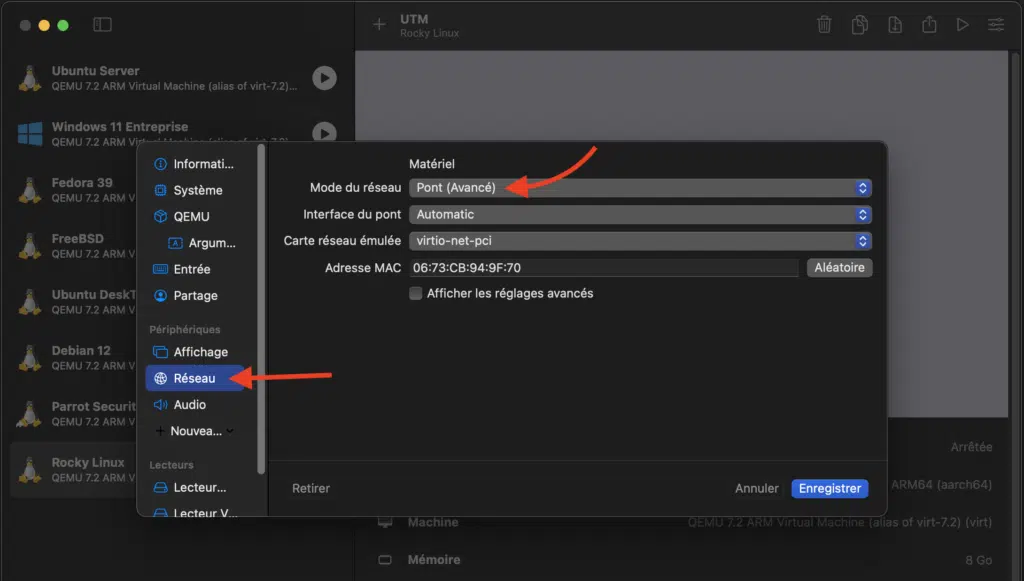Image resolution: width=1024 pixels, height=581 pixels.
Task: Click the Arrêtée status text
Action: coord(971,447)
